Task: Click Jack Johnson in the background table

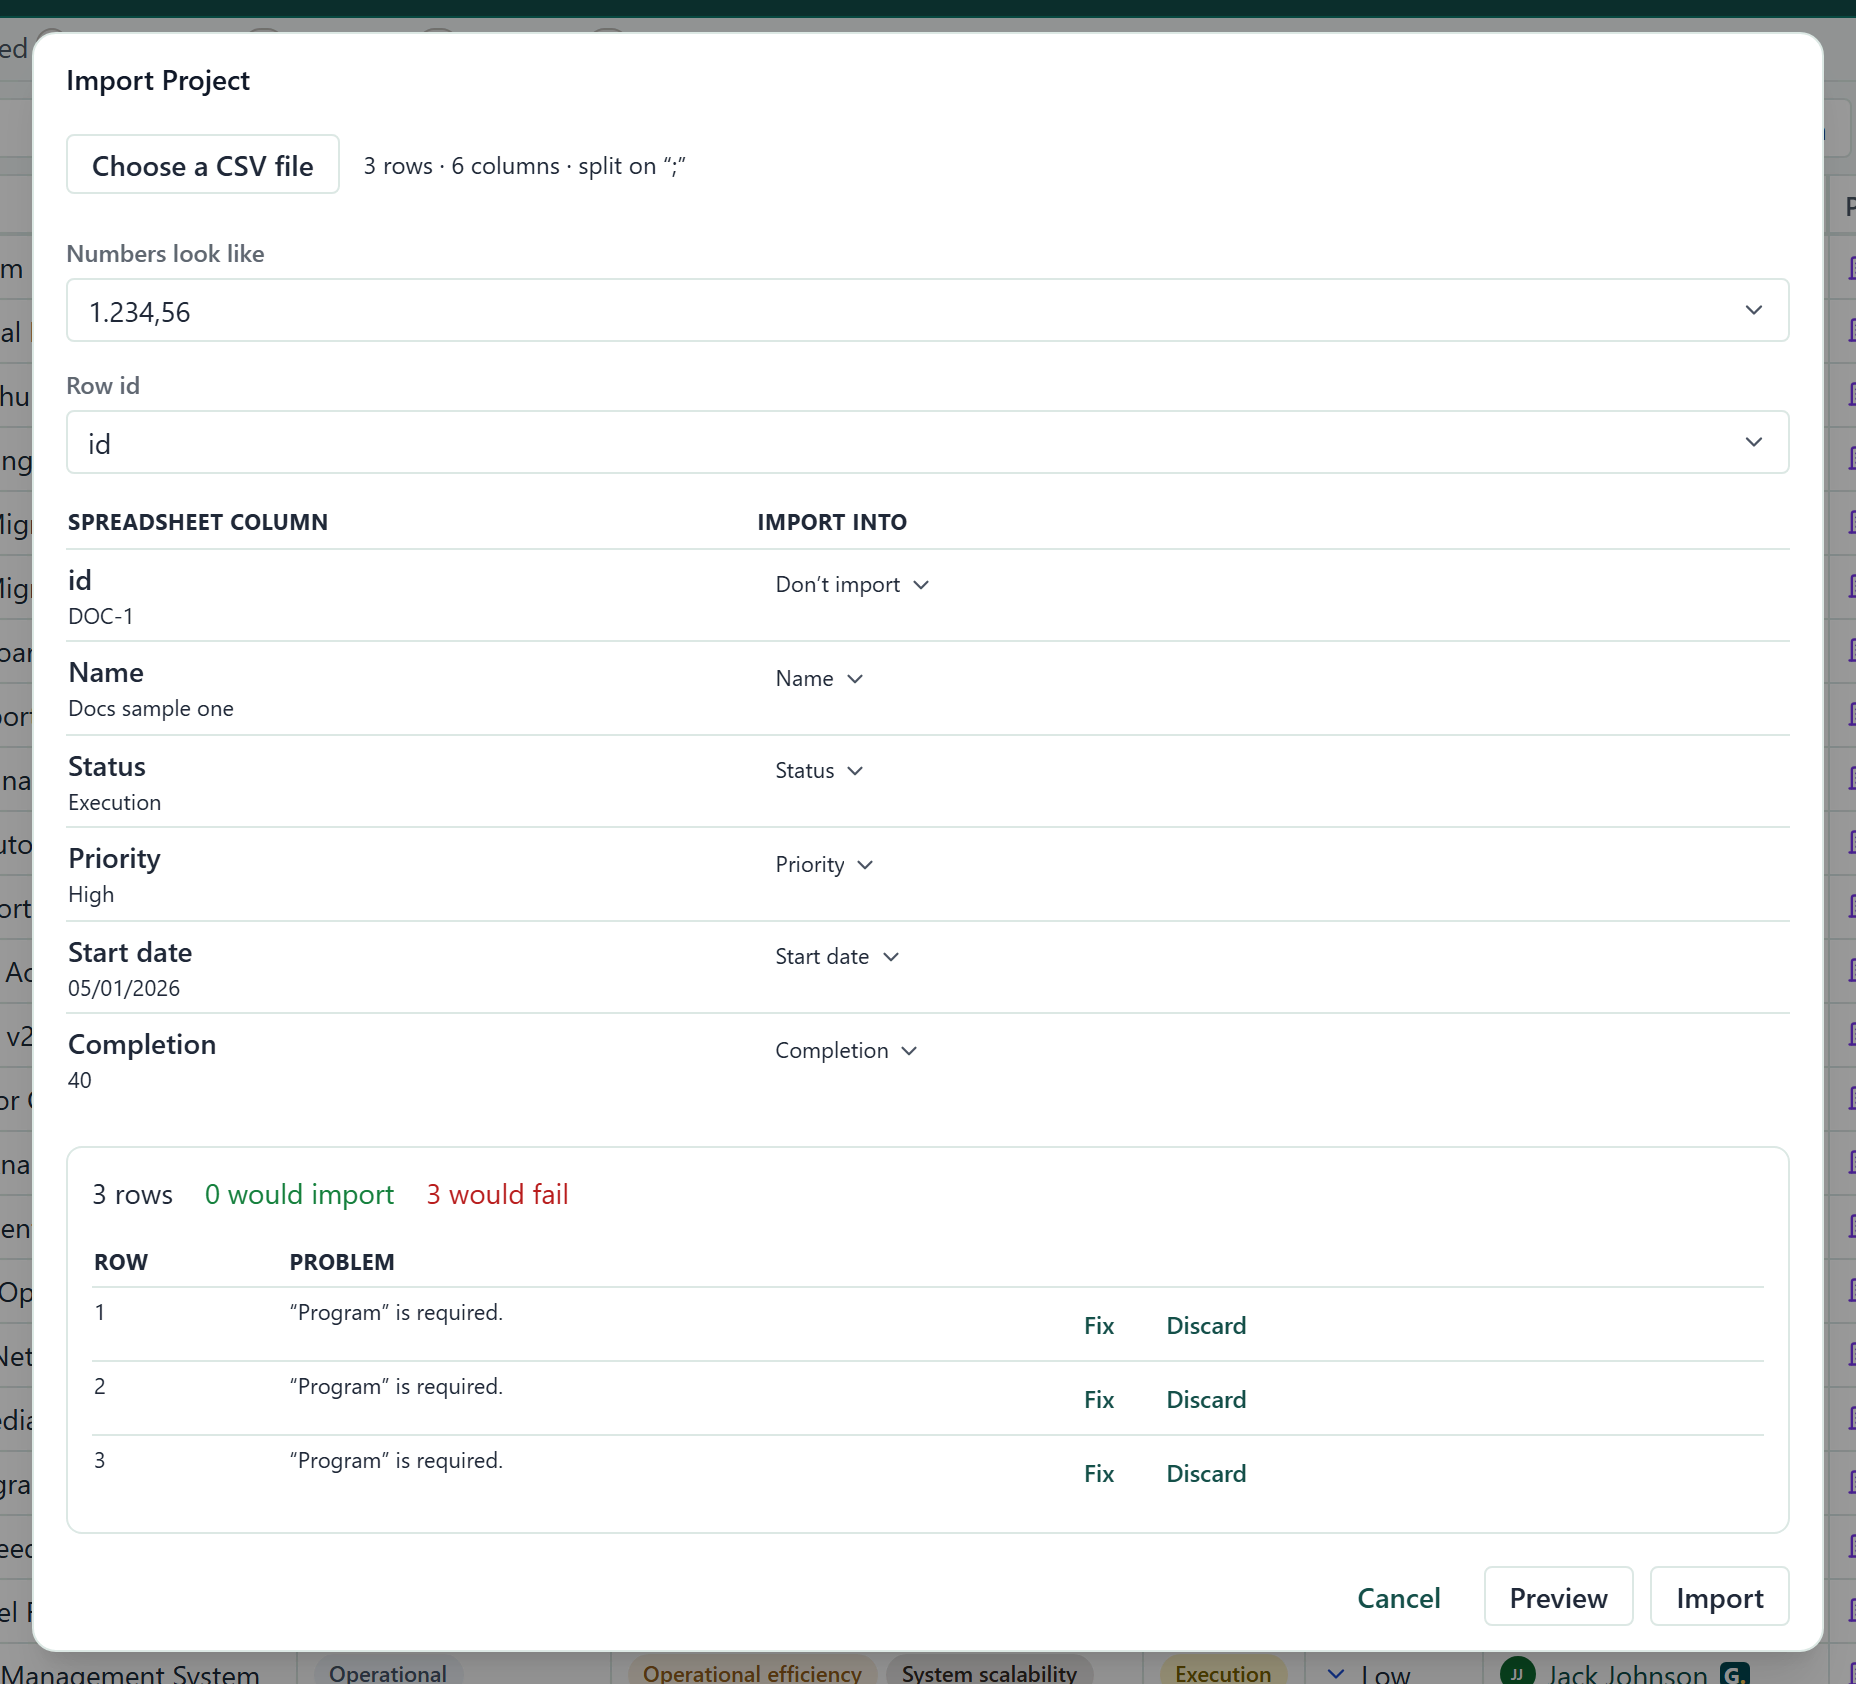Action: [1628, 1674]
